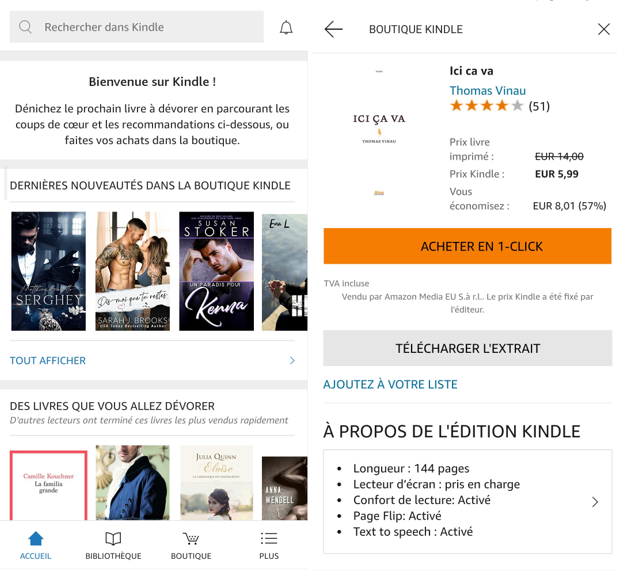Open Julia Quinn's Eloïse book cover
The image size is (617, 580).
click(x=216, y=483)
